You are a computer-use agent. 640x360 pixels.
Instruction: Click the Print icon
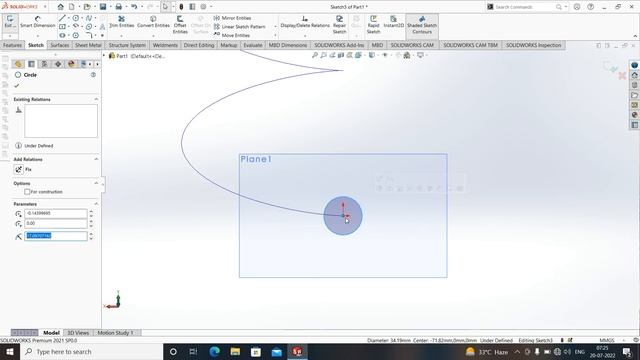(118, 7)
